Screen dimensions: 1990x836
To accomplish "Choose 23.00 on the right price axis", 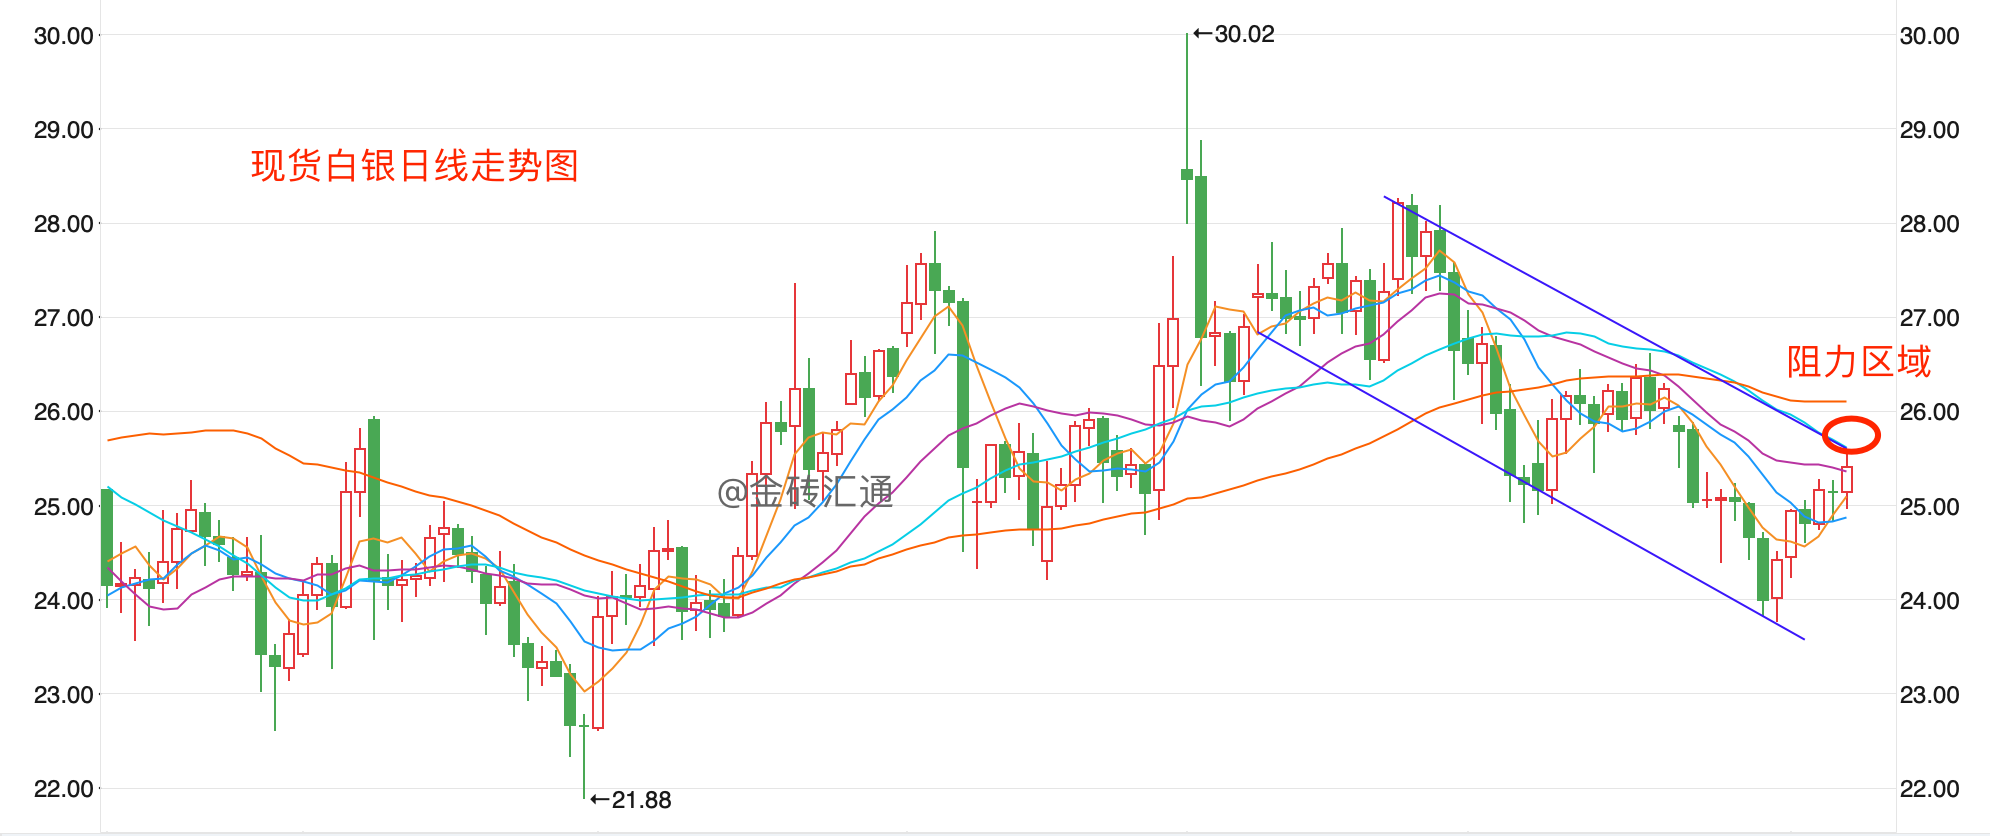I will [1930, 695].
